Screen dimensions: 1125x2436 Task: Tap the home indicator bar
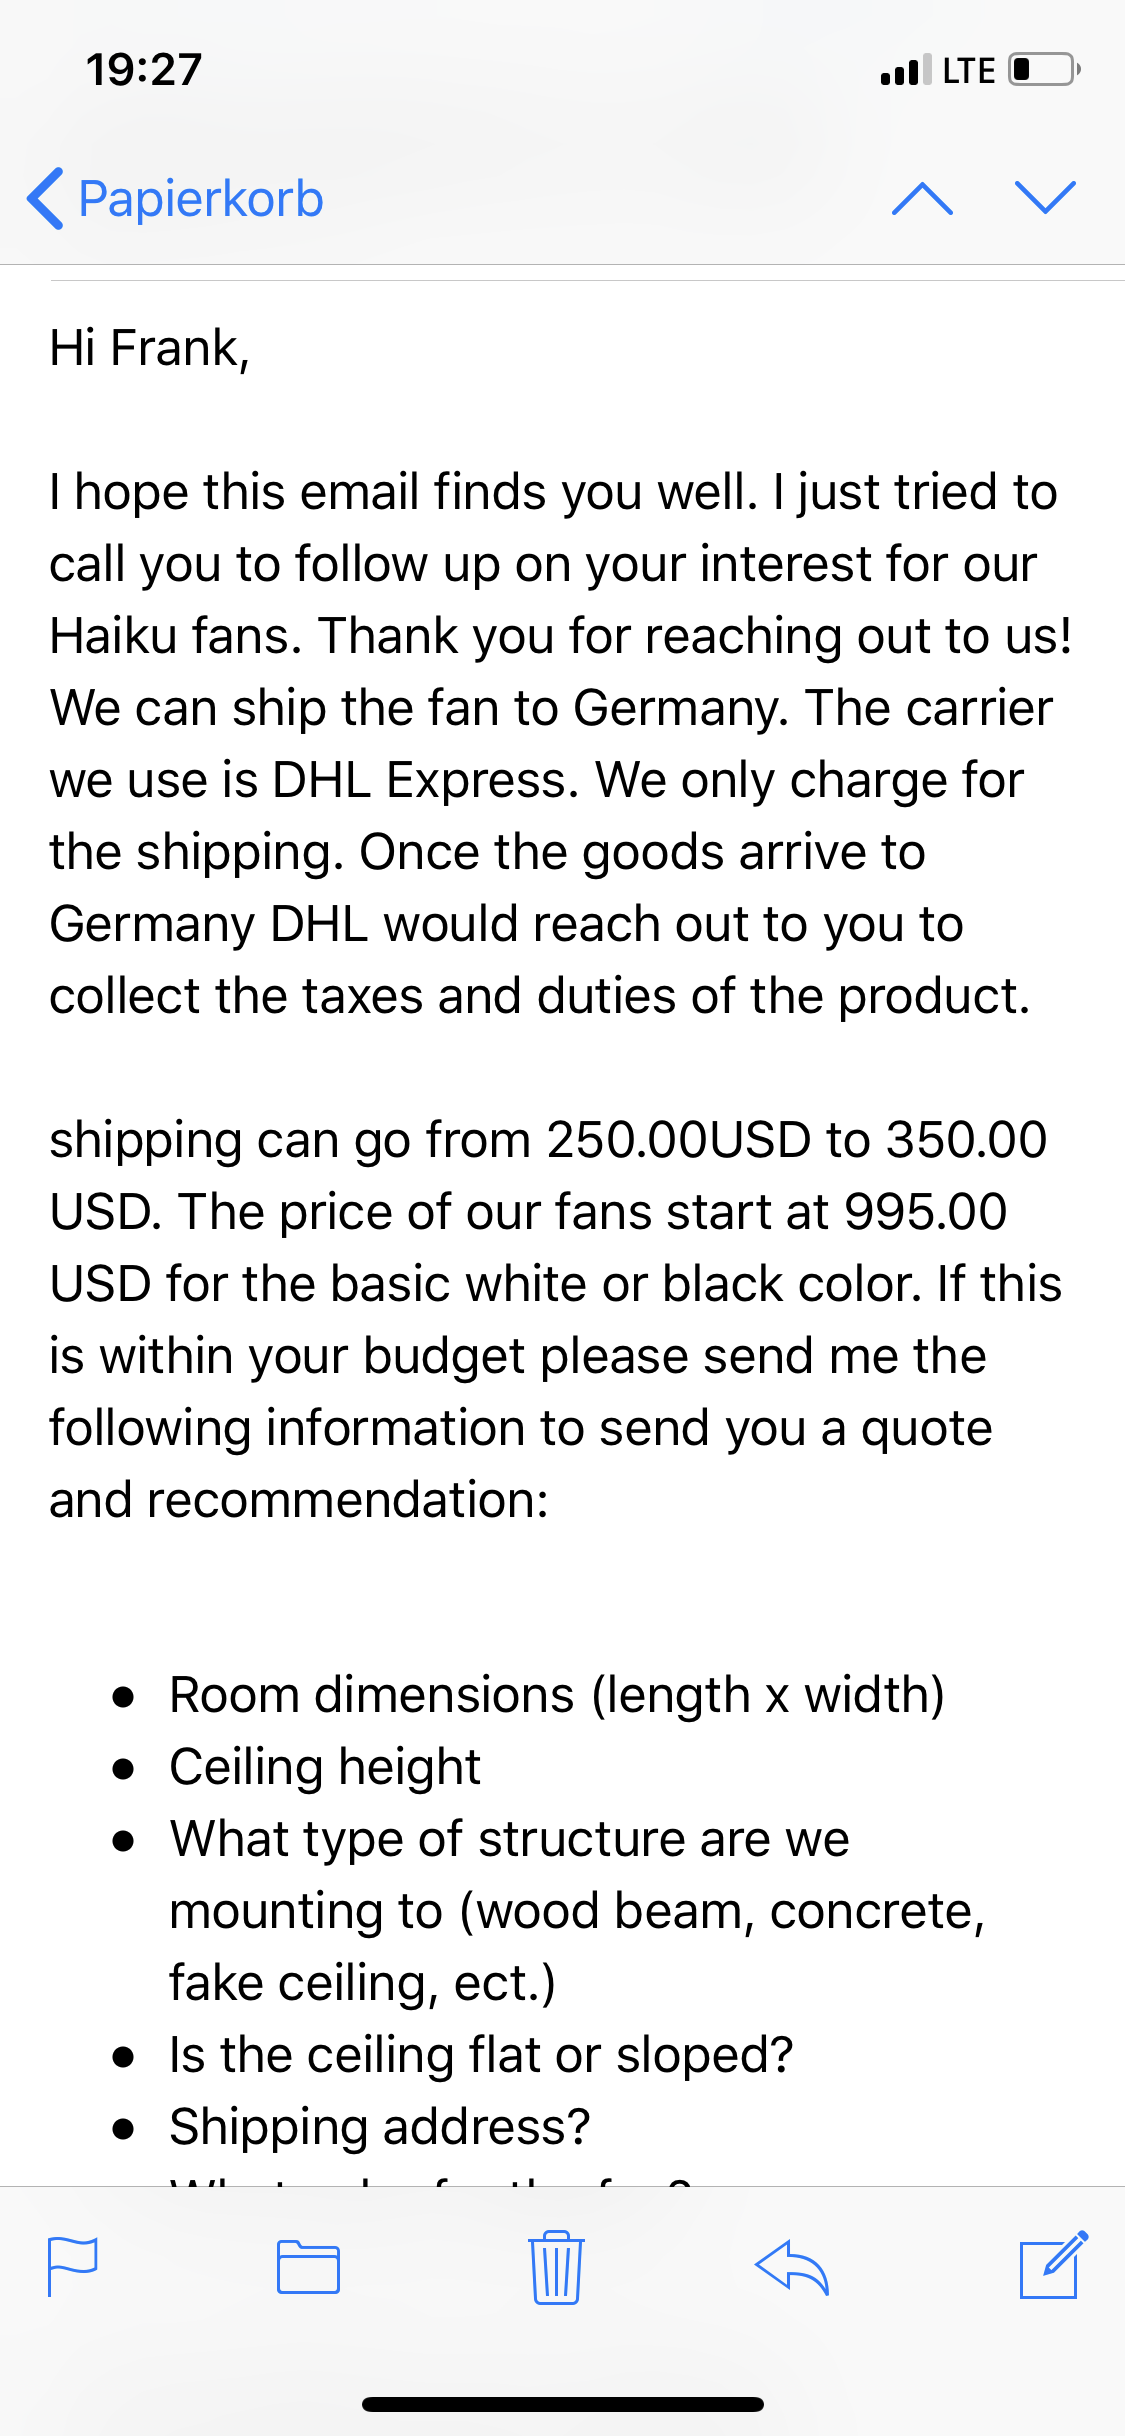563,2404
